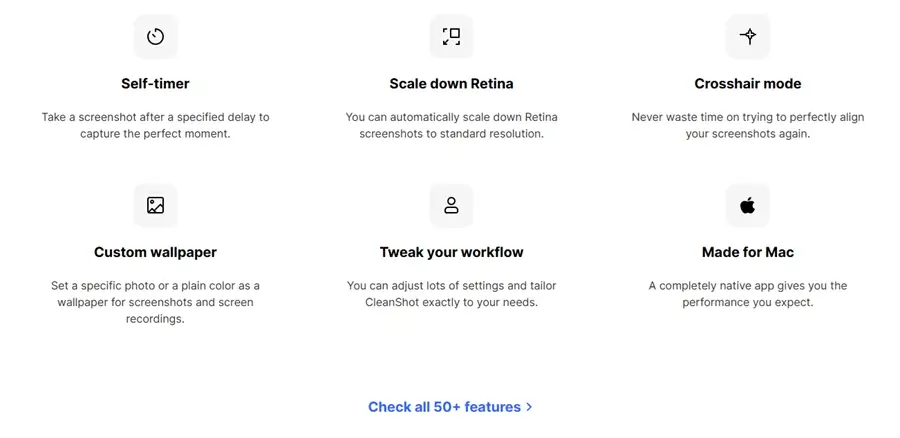Click the completely native app description
Image resolution: width=900 pixels, height=438 pixels.
coord(747,293)
